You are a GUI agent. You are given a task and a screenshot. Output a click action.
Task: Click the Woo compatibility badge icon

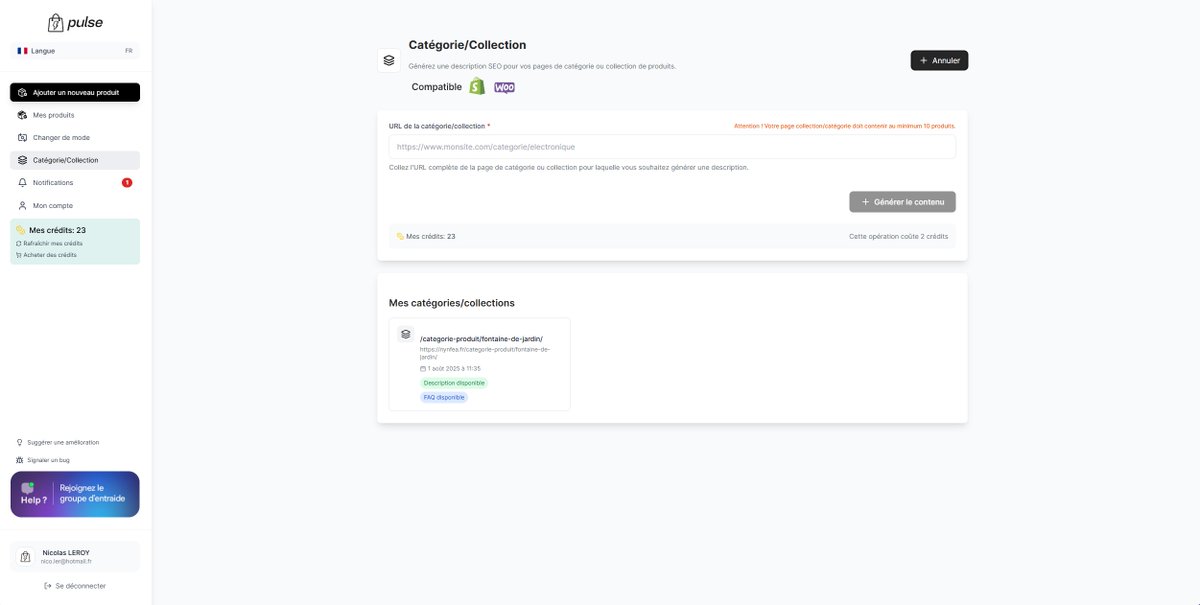click(504, 87)
